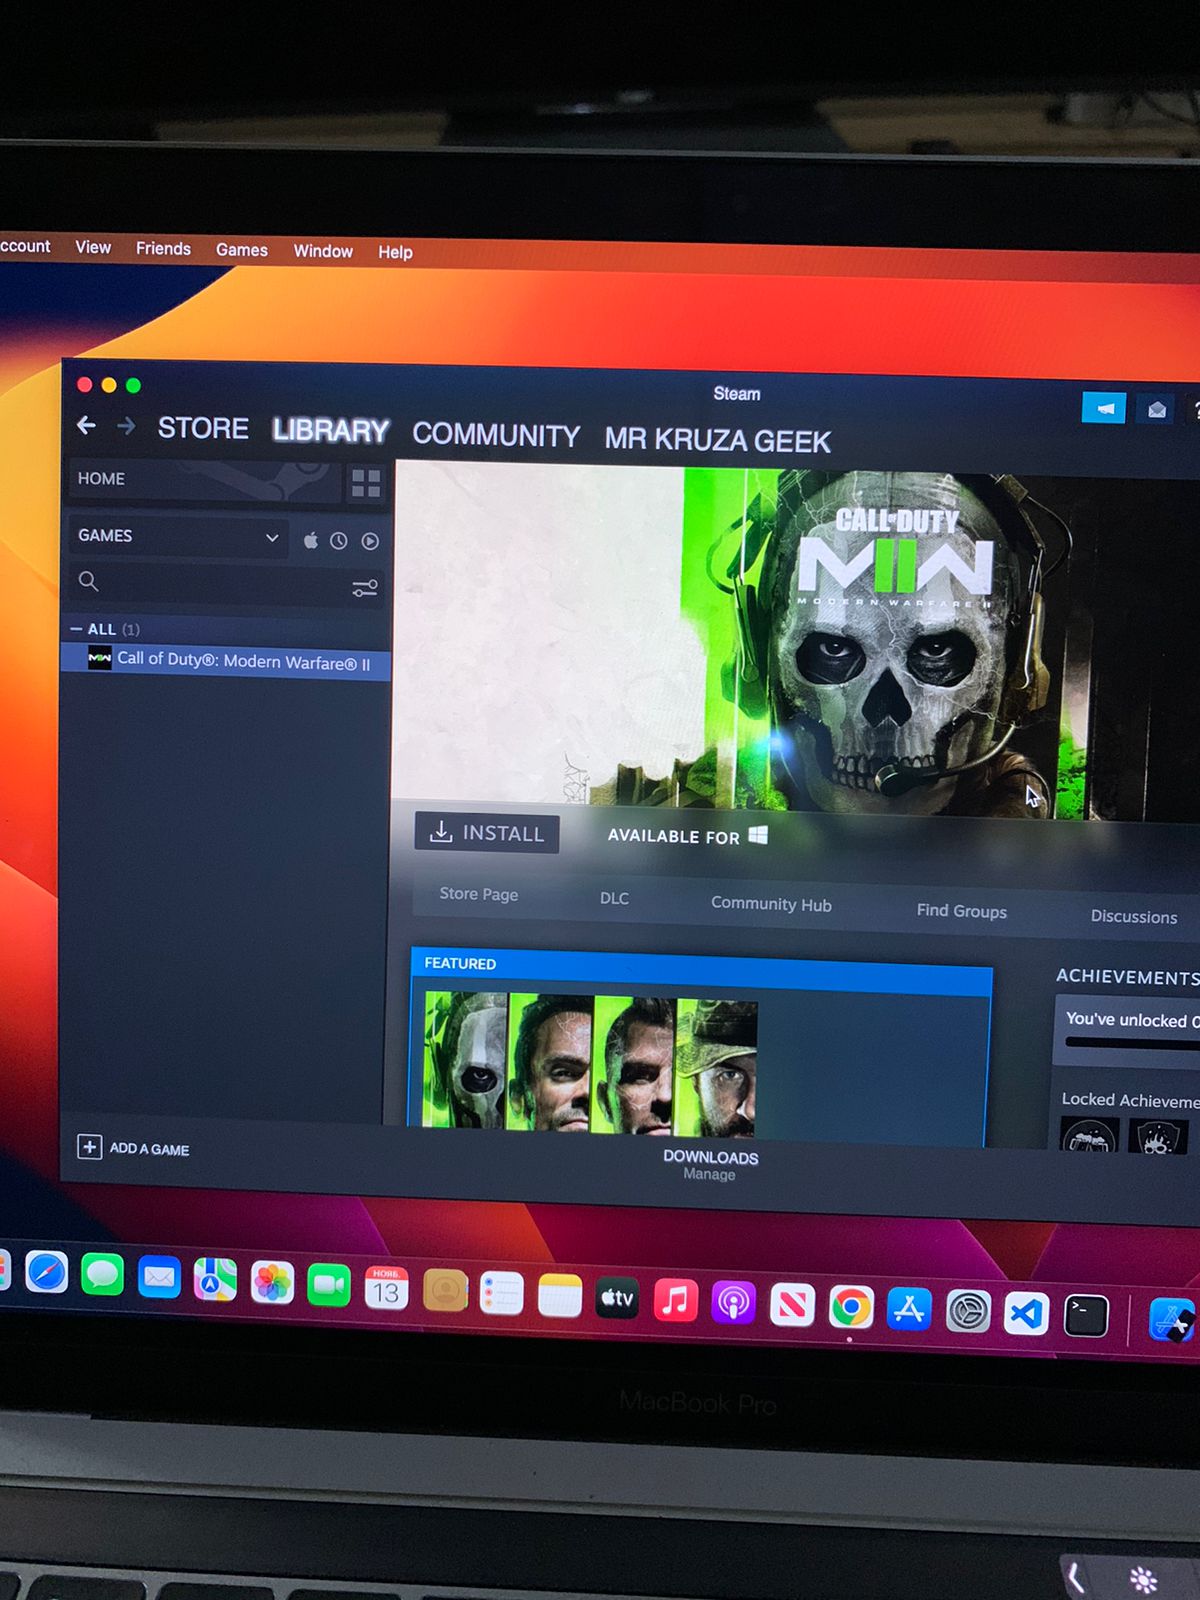
Task: Open the COMMUNITY tab
Action: coord(496,435)
